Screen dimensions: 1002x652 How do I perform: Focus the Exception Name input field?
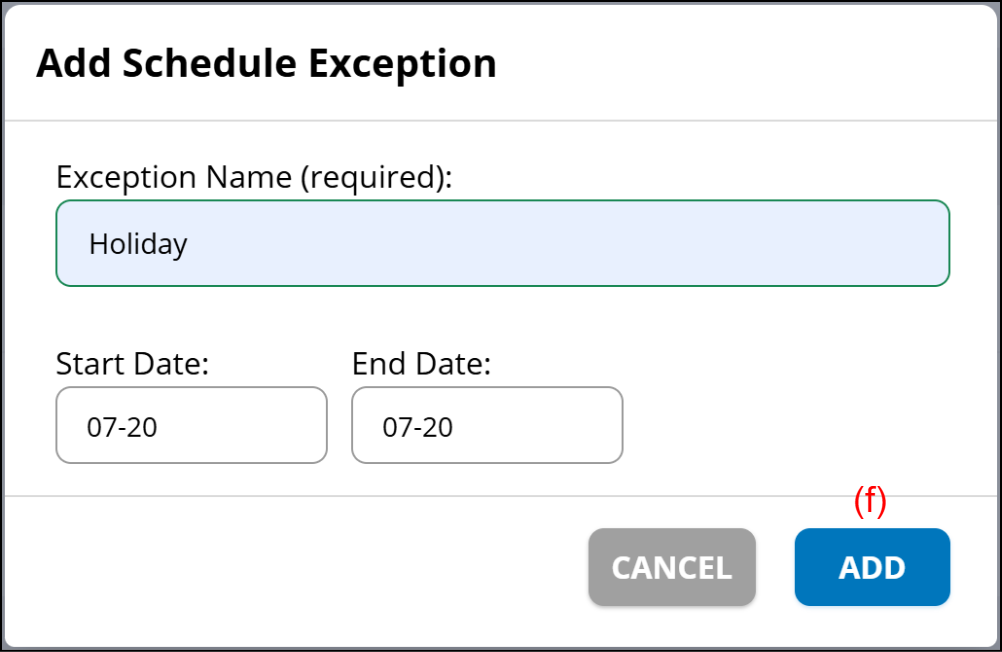click(x=502, y=243)
